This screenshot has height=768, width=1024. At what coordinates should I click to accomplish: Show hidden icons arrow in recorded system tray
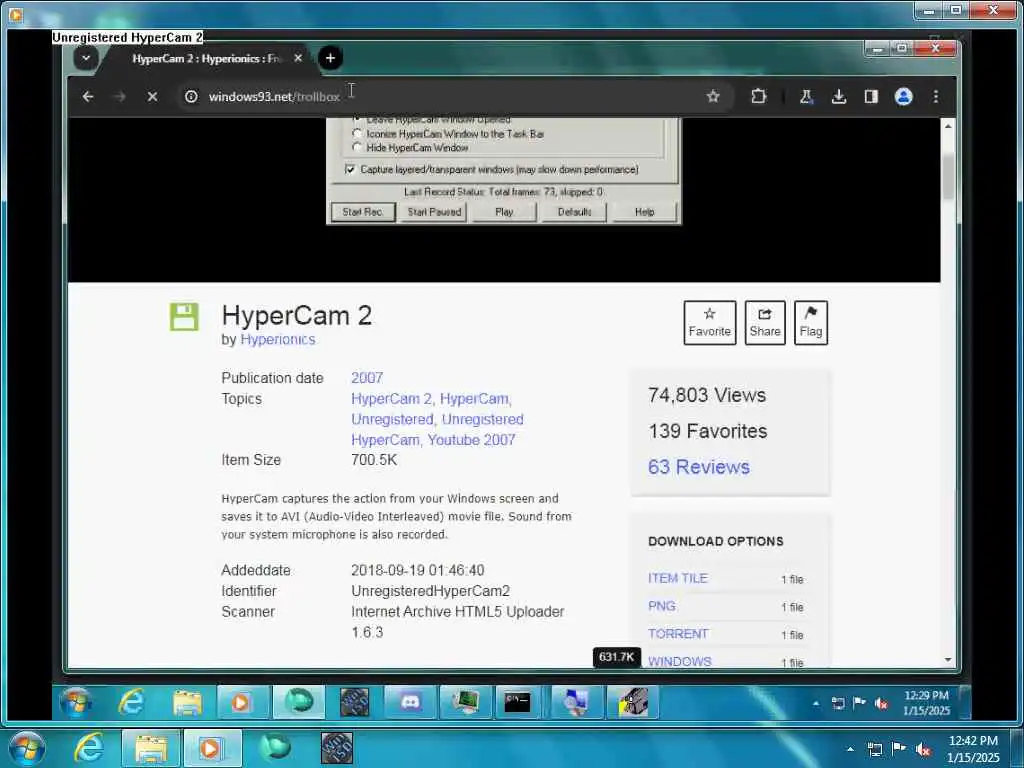[x=816, y=703]
